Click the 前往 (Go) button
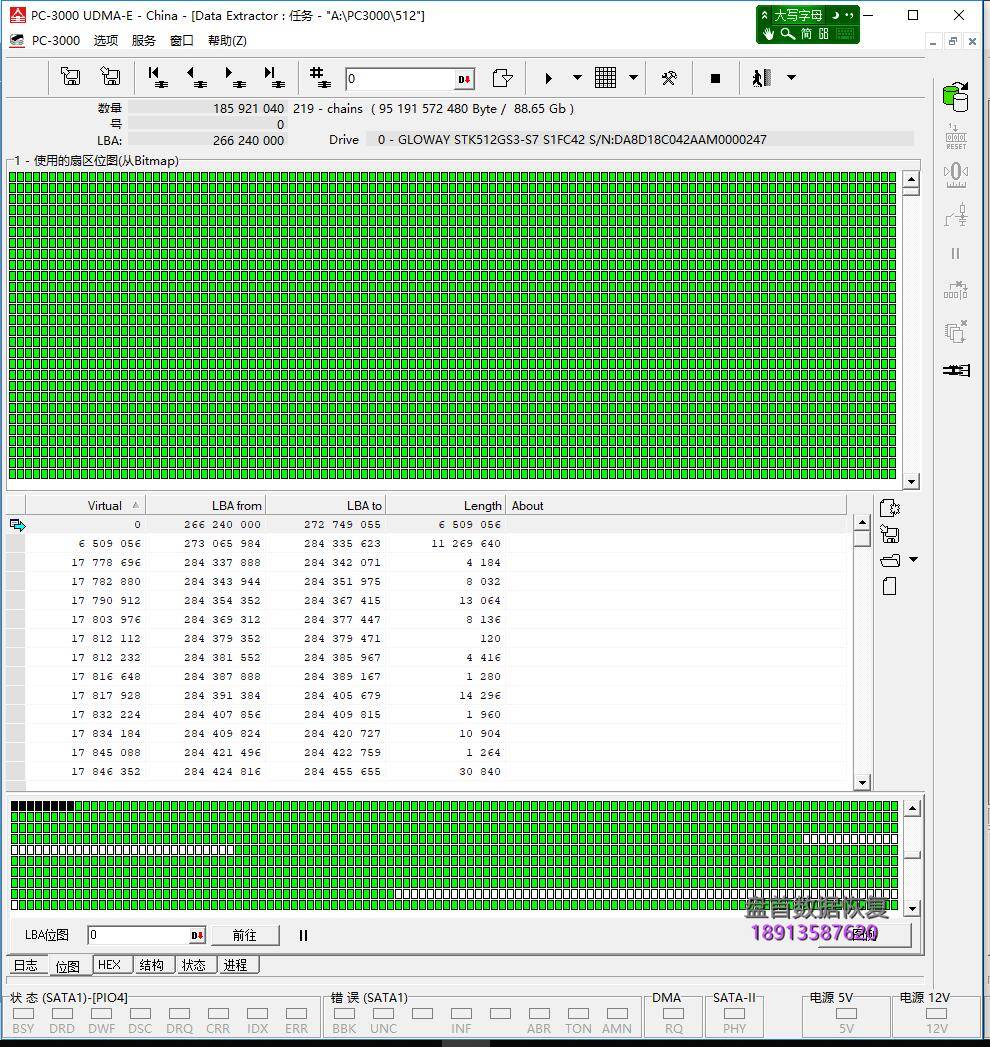The width and height of the screenshot is (990, 1047). click(246, 935)
